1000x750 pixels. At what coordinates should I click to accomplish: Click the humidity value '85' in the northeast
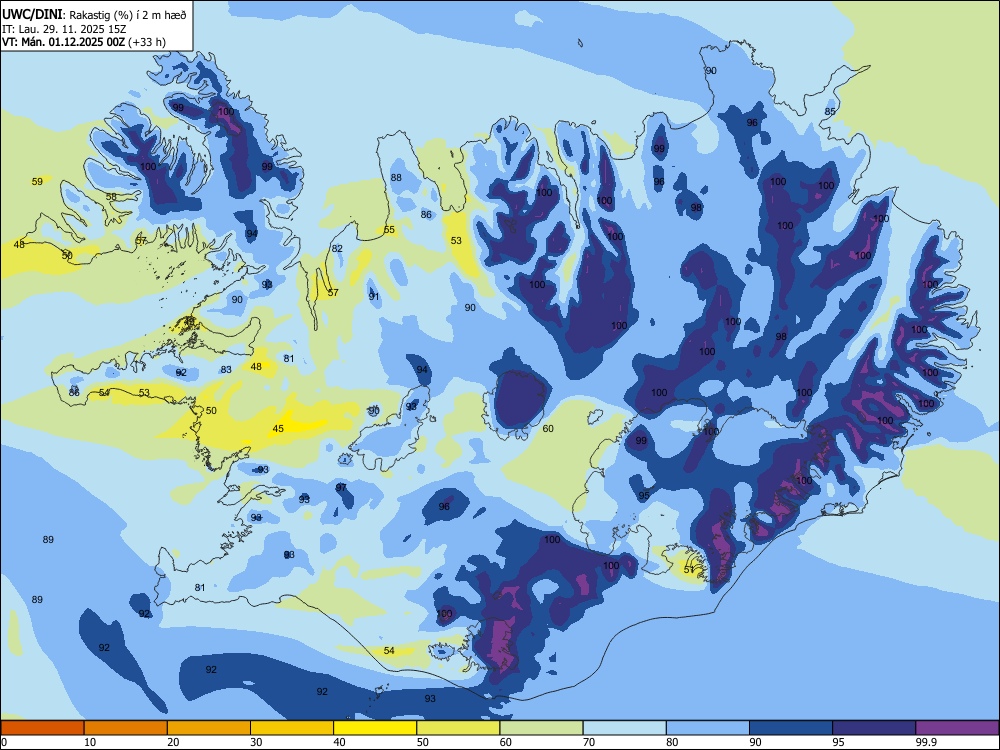830,112
